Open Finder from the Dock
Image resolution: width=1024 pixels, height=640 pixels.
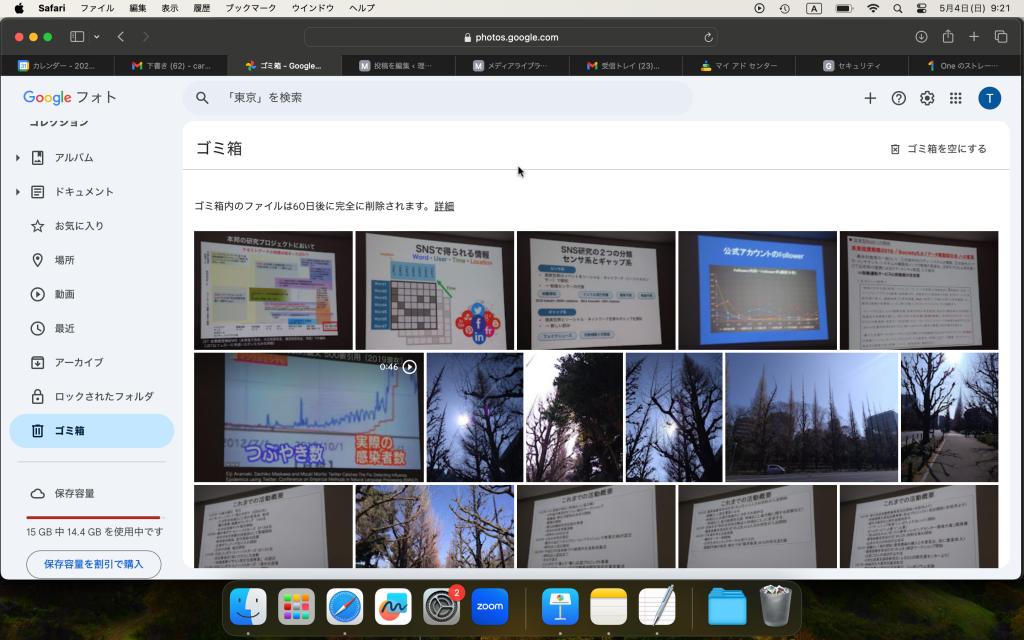pyautogui.click(x=248, y=606)
